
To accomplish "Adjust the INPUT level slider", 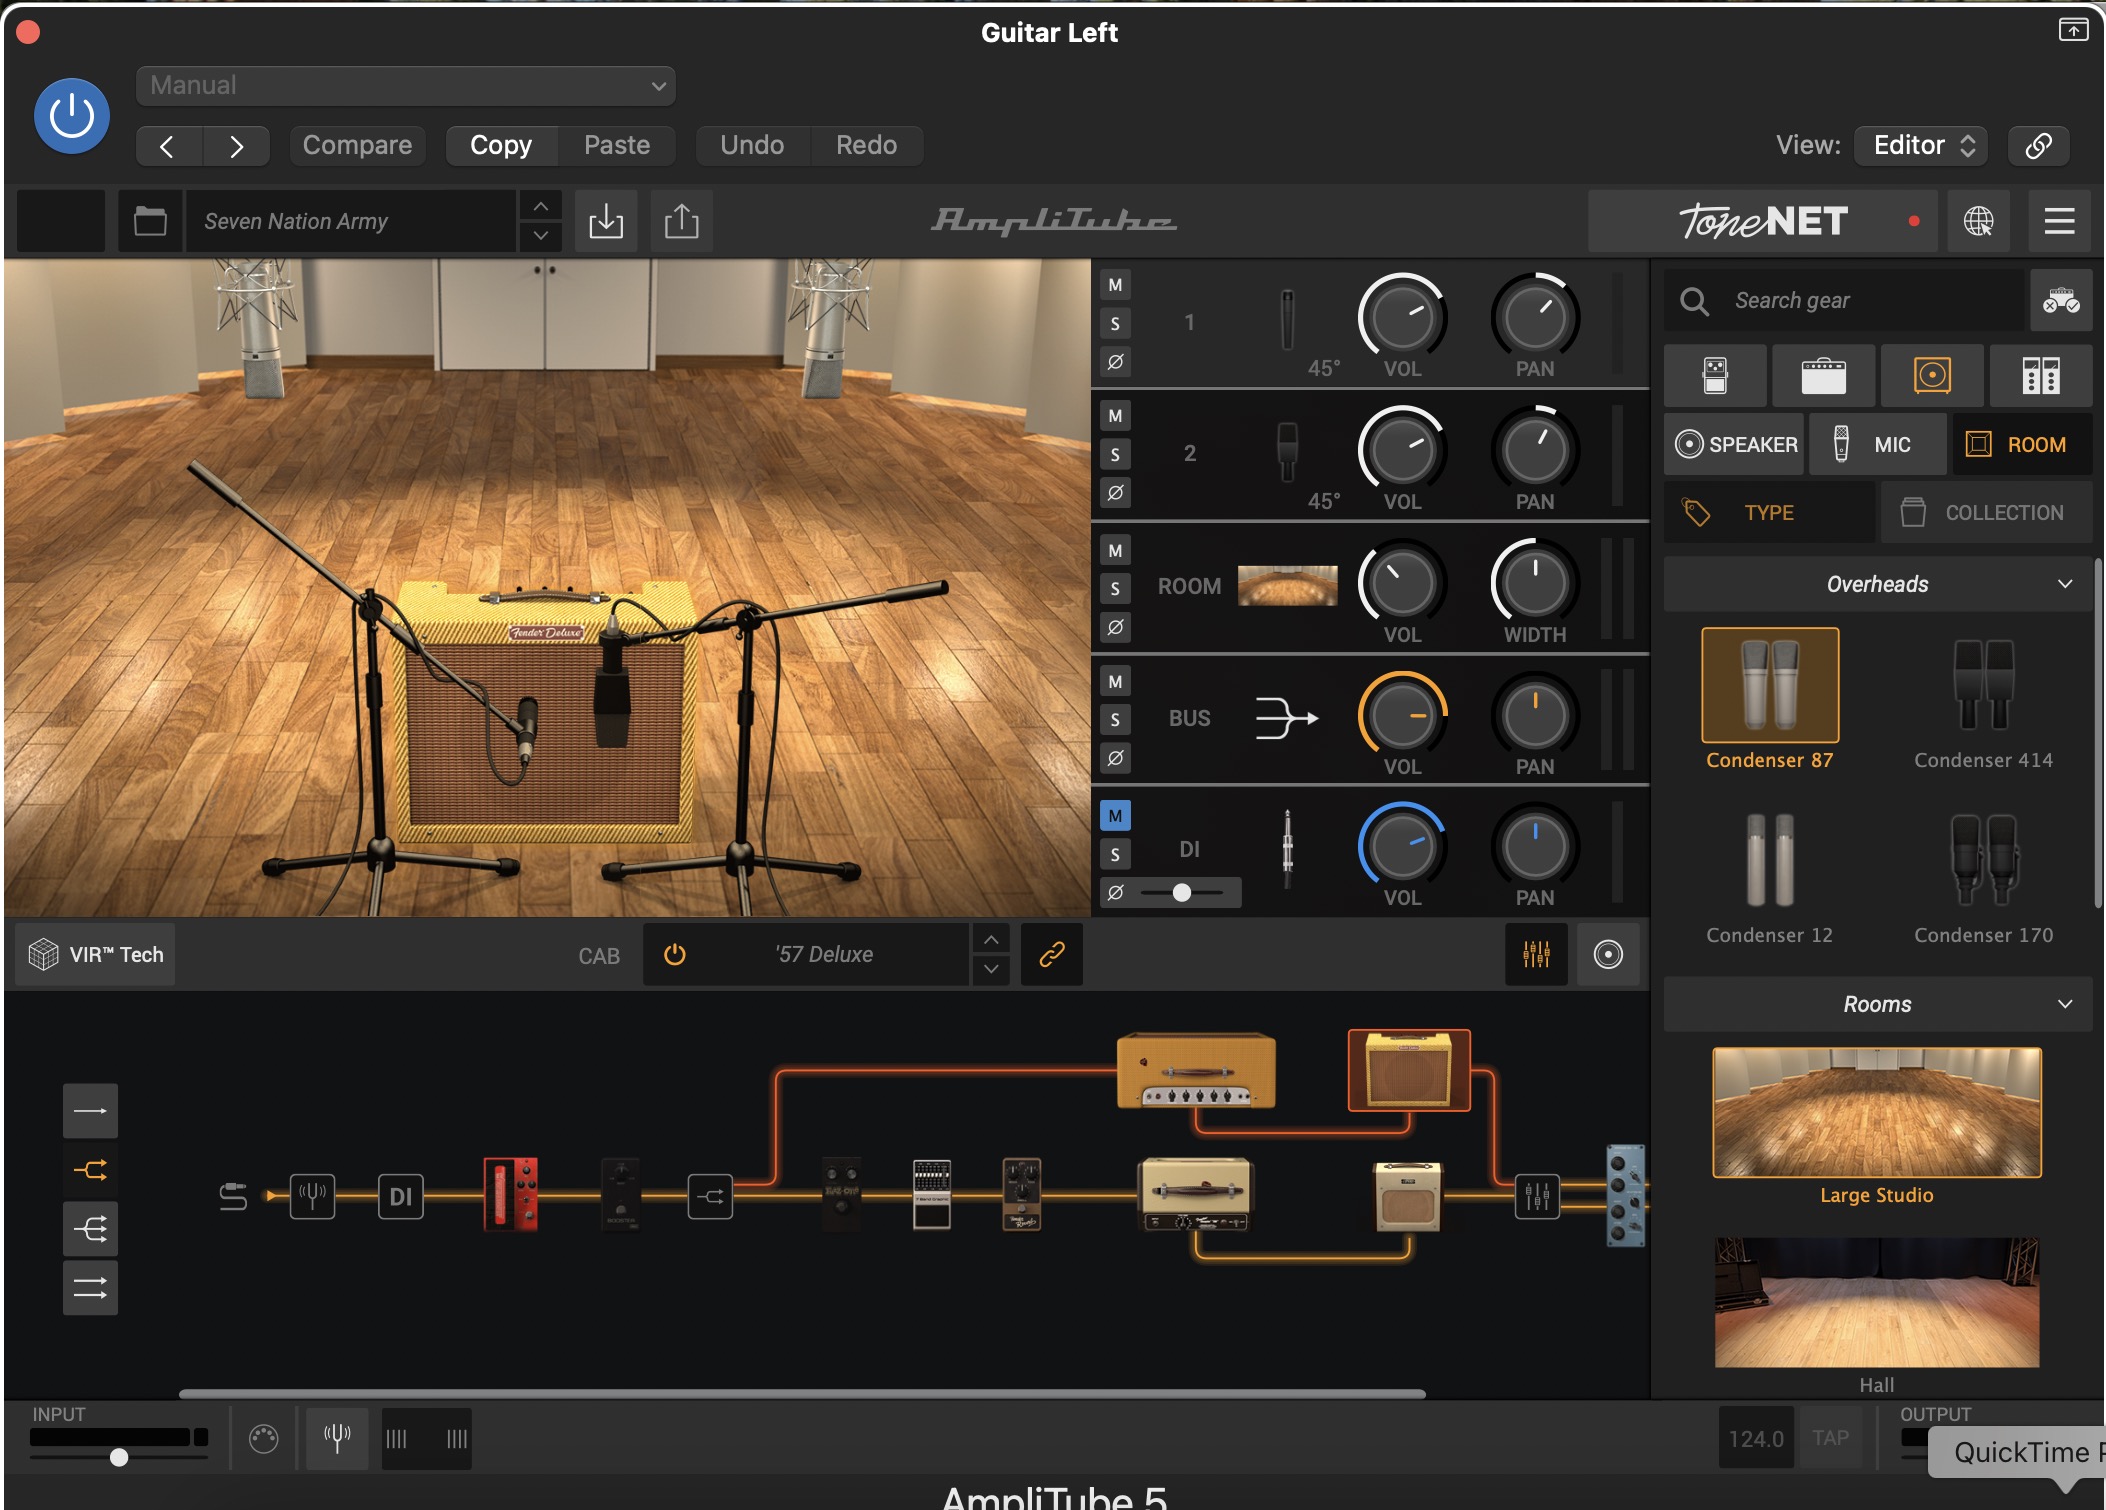I will pos(119,1458).
